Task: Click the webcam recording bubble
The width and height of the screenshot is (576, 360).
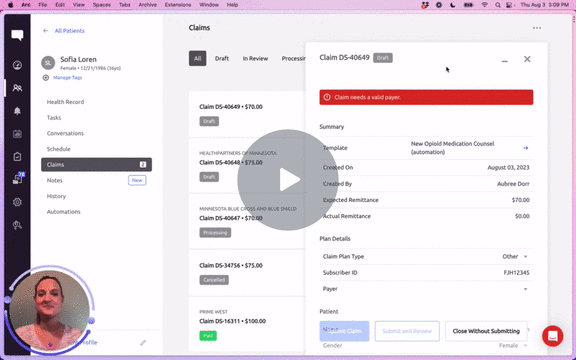Action: pyautogui.click(x=49, y=310)
